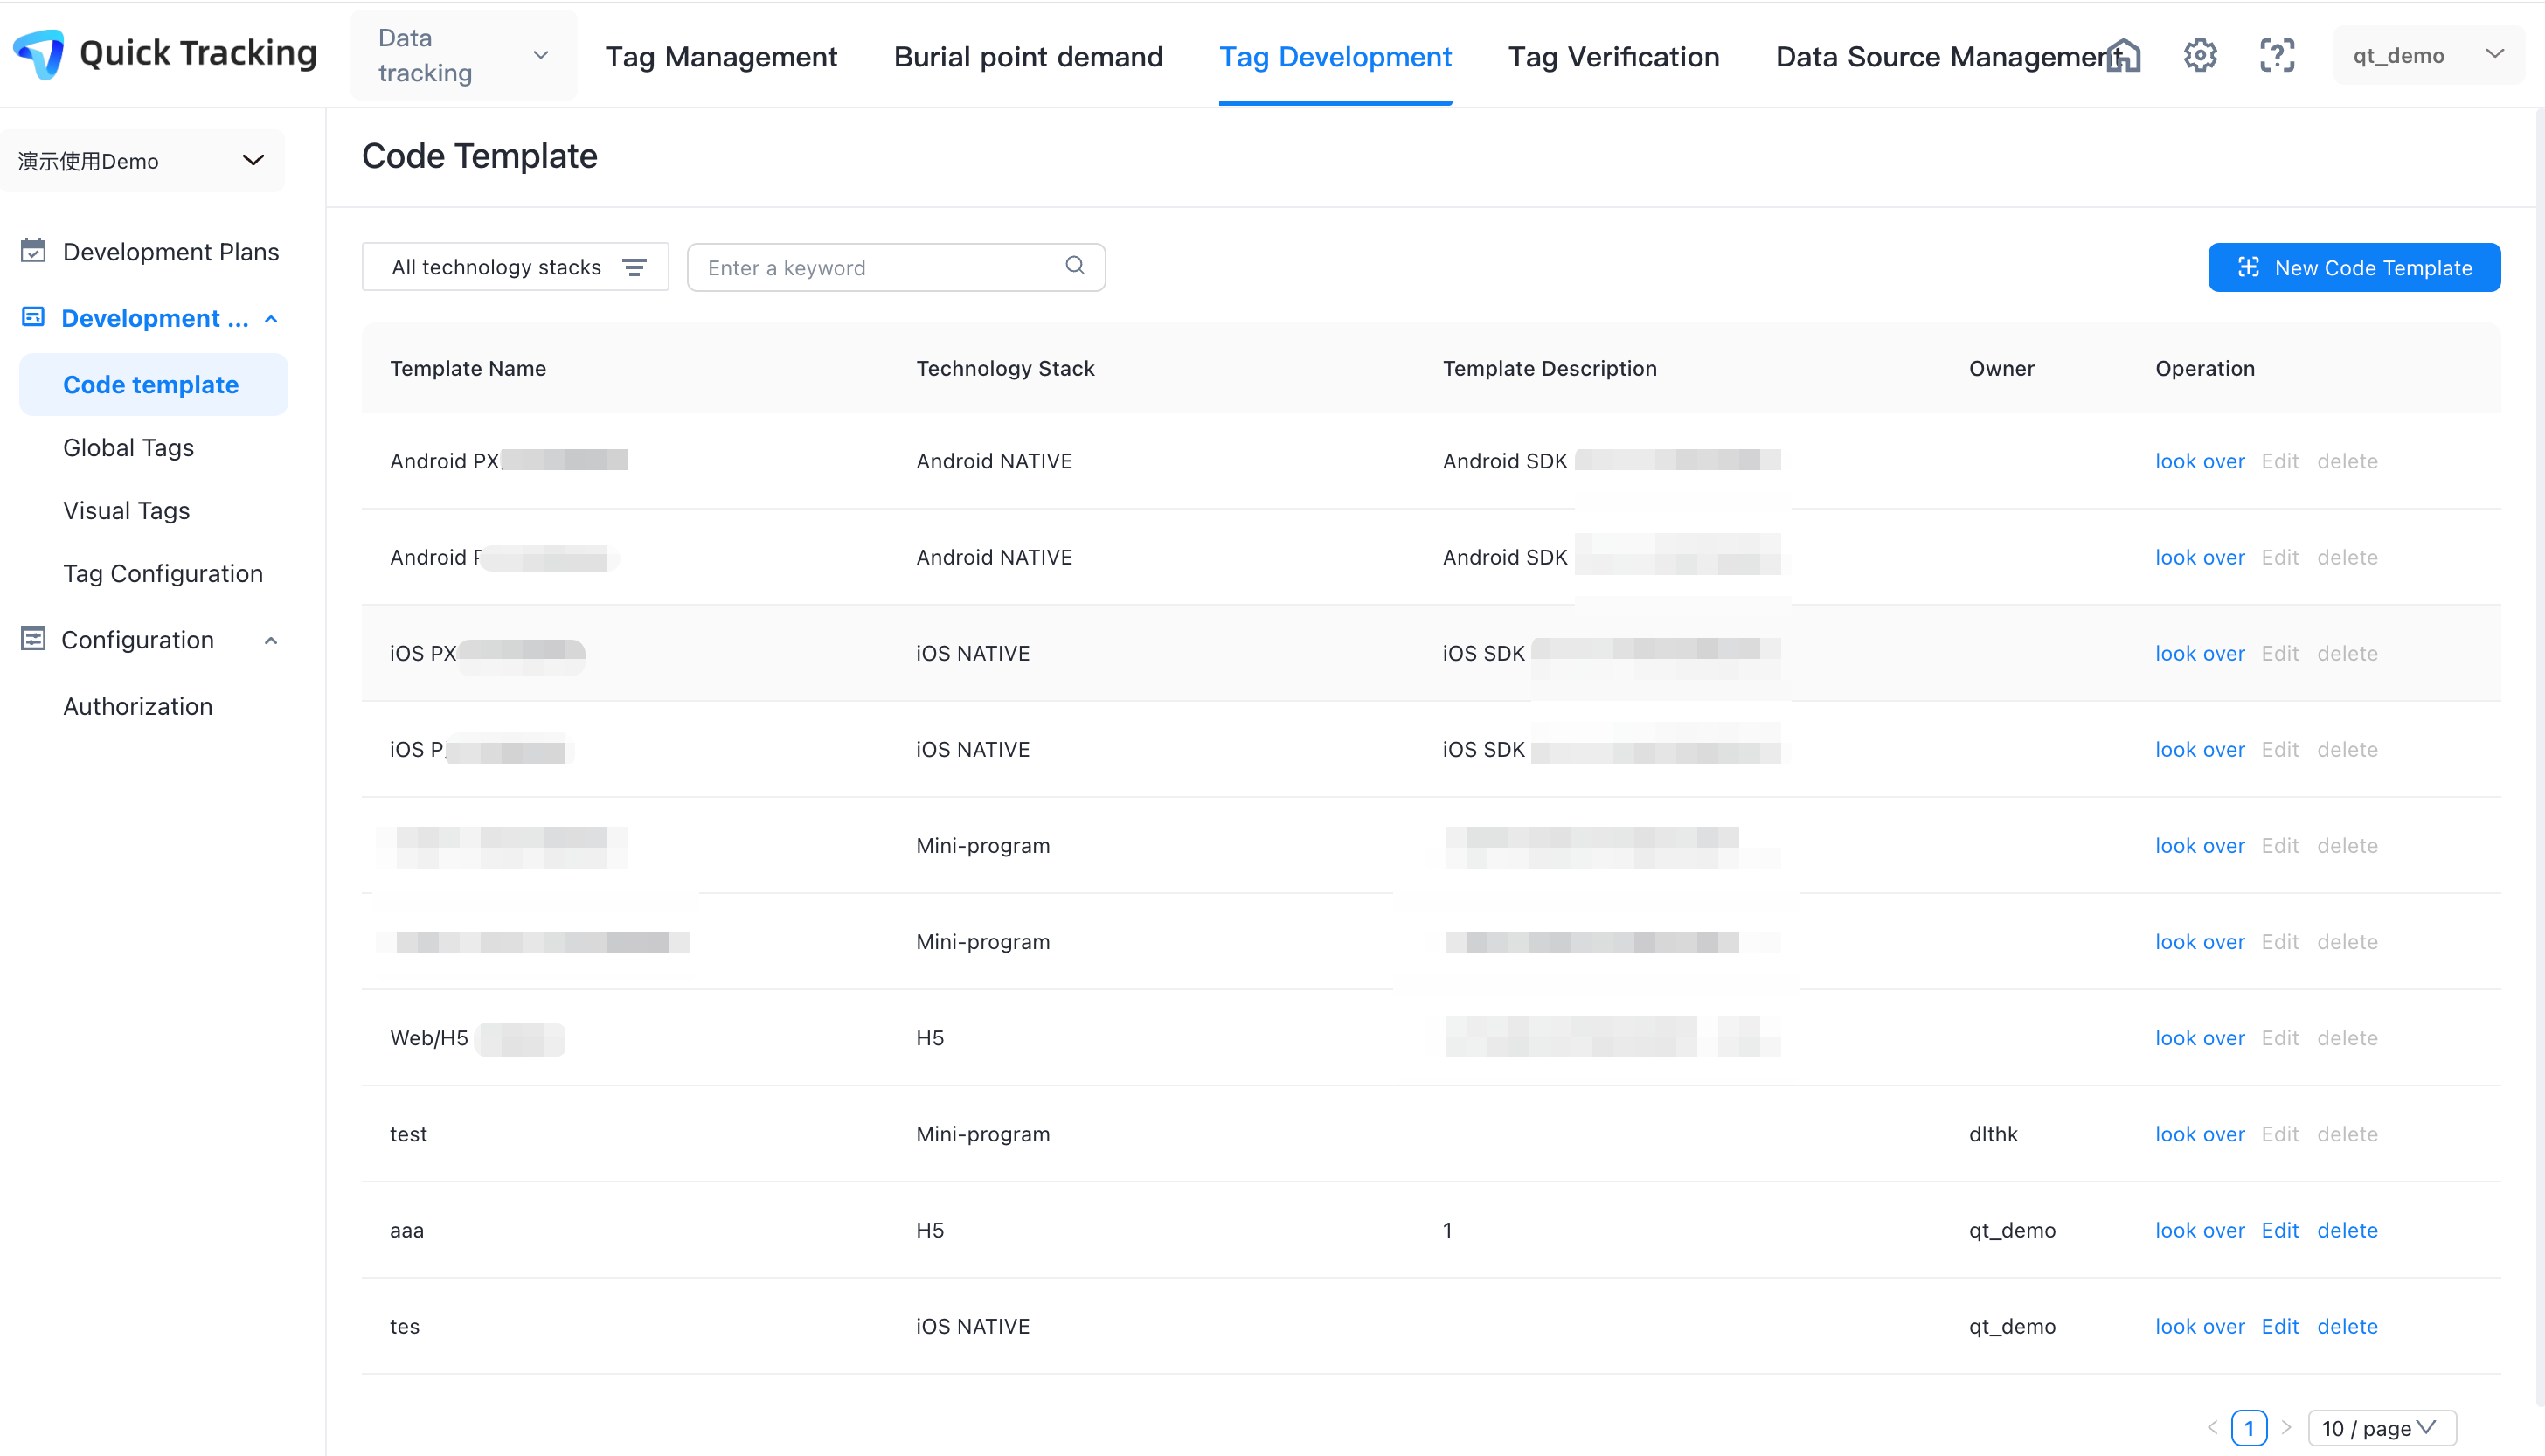
Task: Click the filter icon in technology stacks
Action: (x=634, y=267)
